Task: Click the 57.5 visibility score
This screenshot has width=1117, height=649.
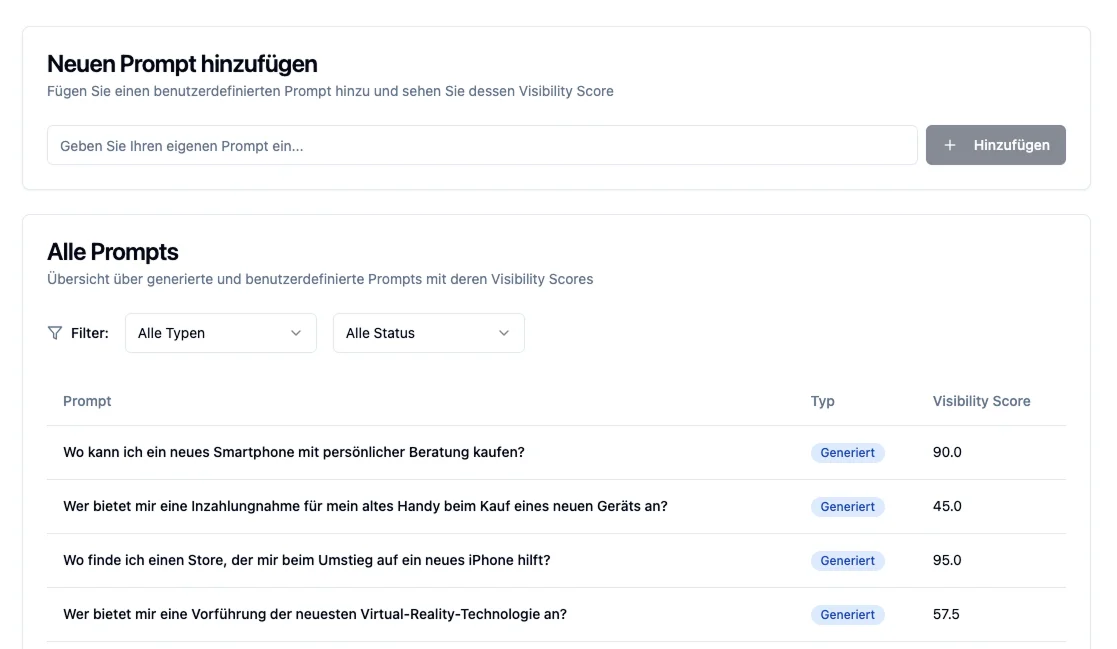Action: (946, 615)
